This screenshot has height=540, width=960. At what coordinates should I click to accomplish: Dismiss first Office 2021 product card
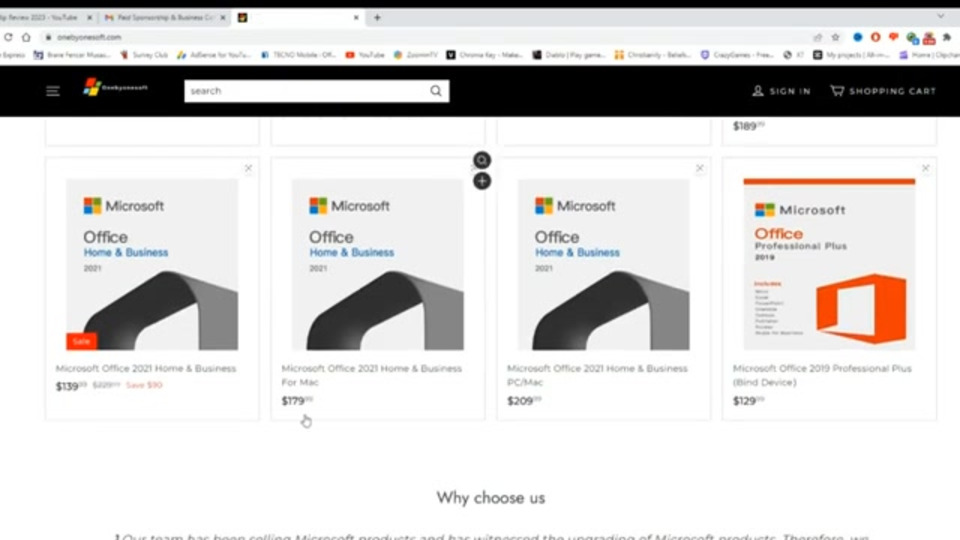point(248,168)
